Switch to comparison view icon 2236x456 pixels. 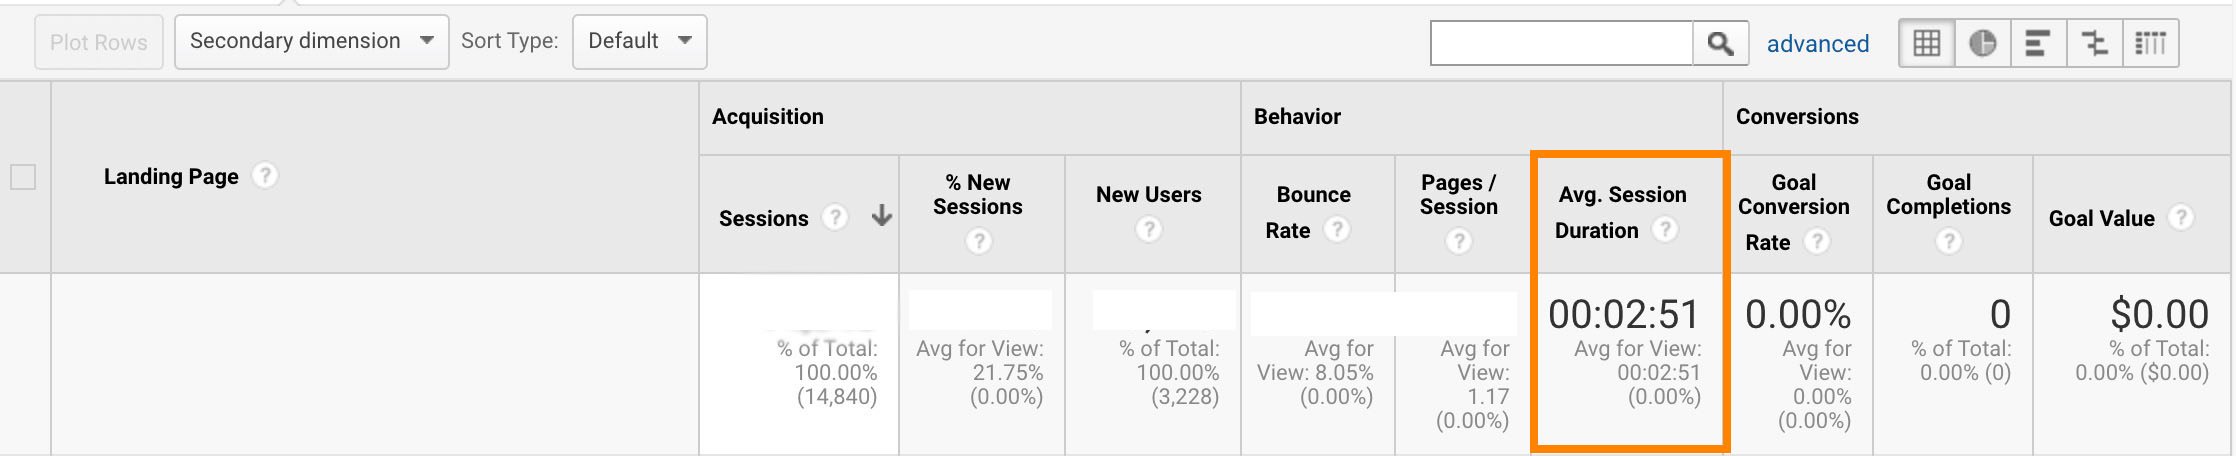(x=2094, y=44)
